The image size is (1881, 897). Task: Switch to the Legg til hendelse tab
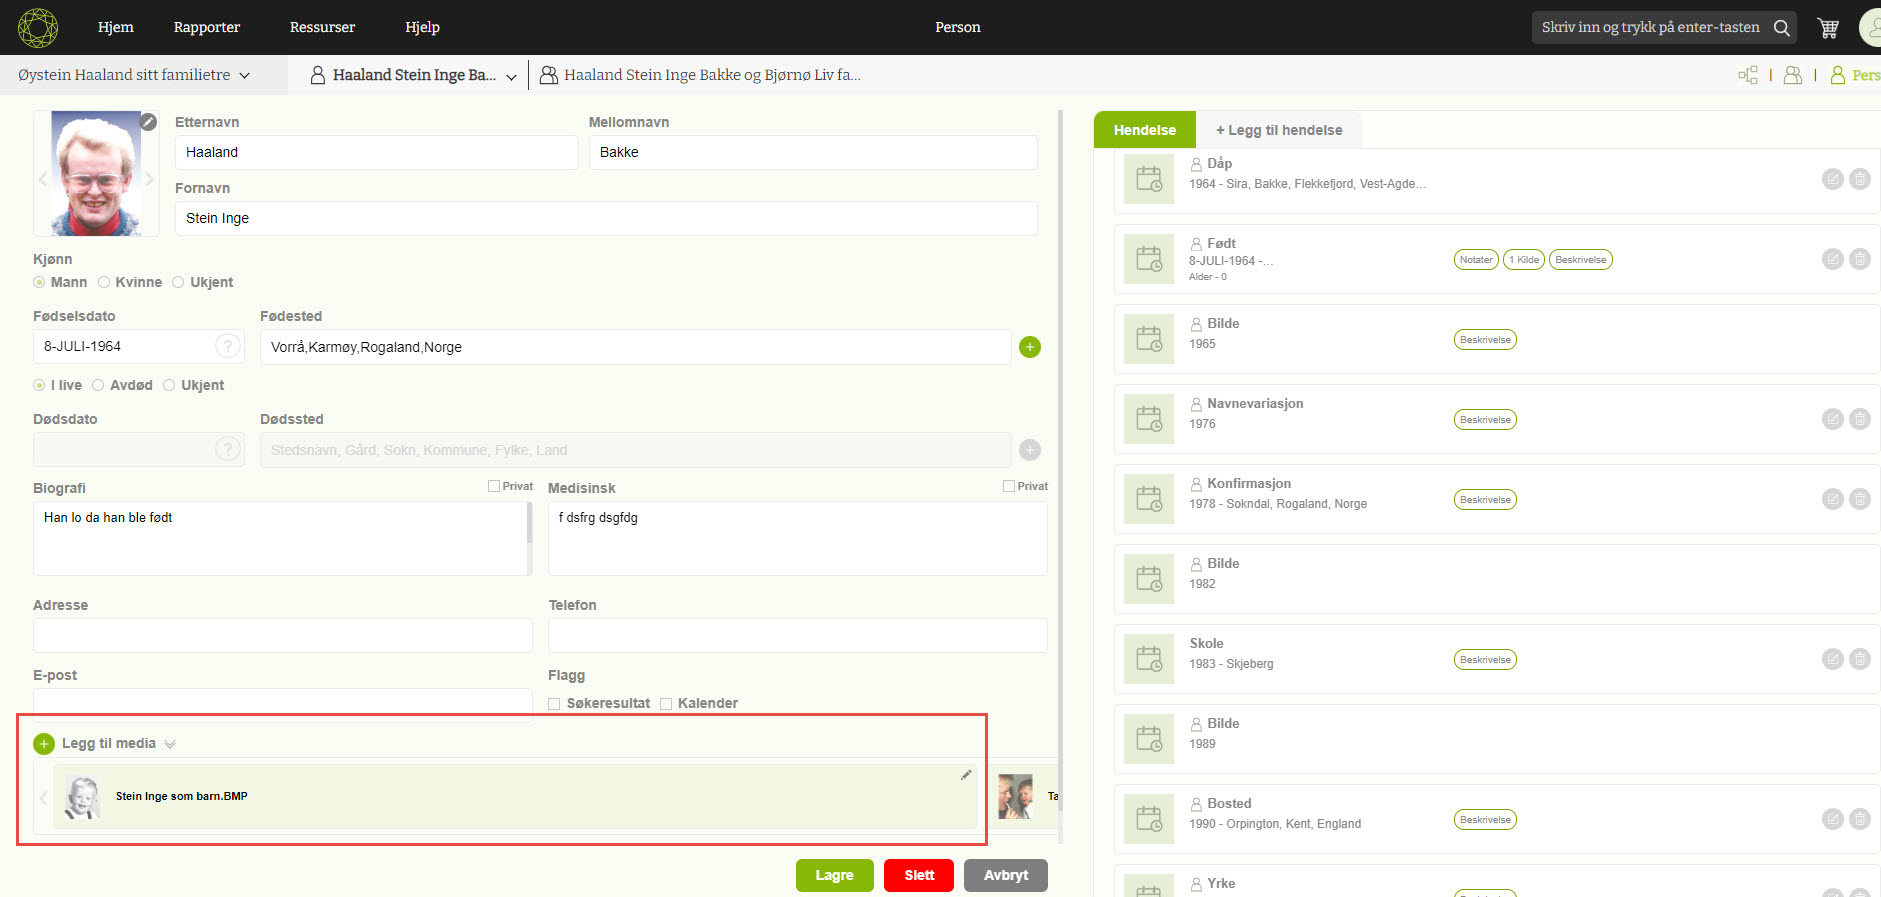pos(1278,130)
